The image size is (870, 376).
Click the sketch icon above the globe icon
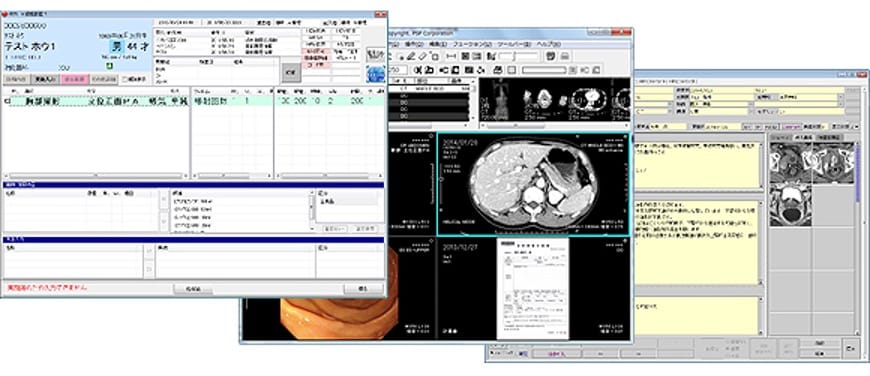click(x=376, y=54)
